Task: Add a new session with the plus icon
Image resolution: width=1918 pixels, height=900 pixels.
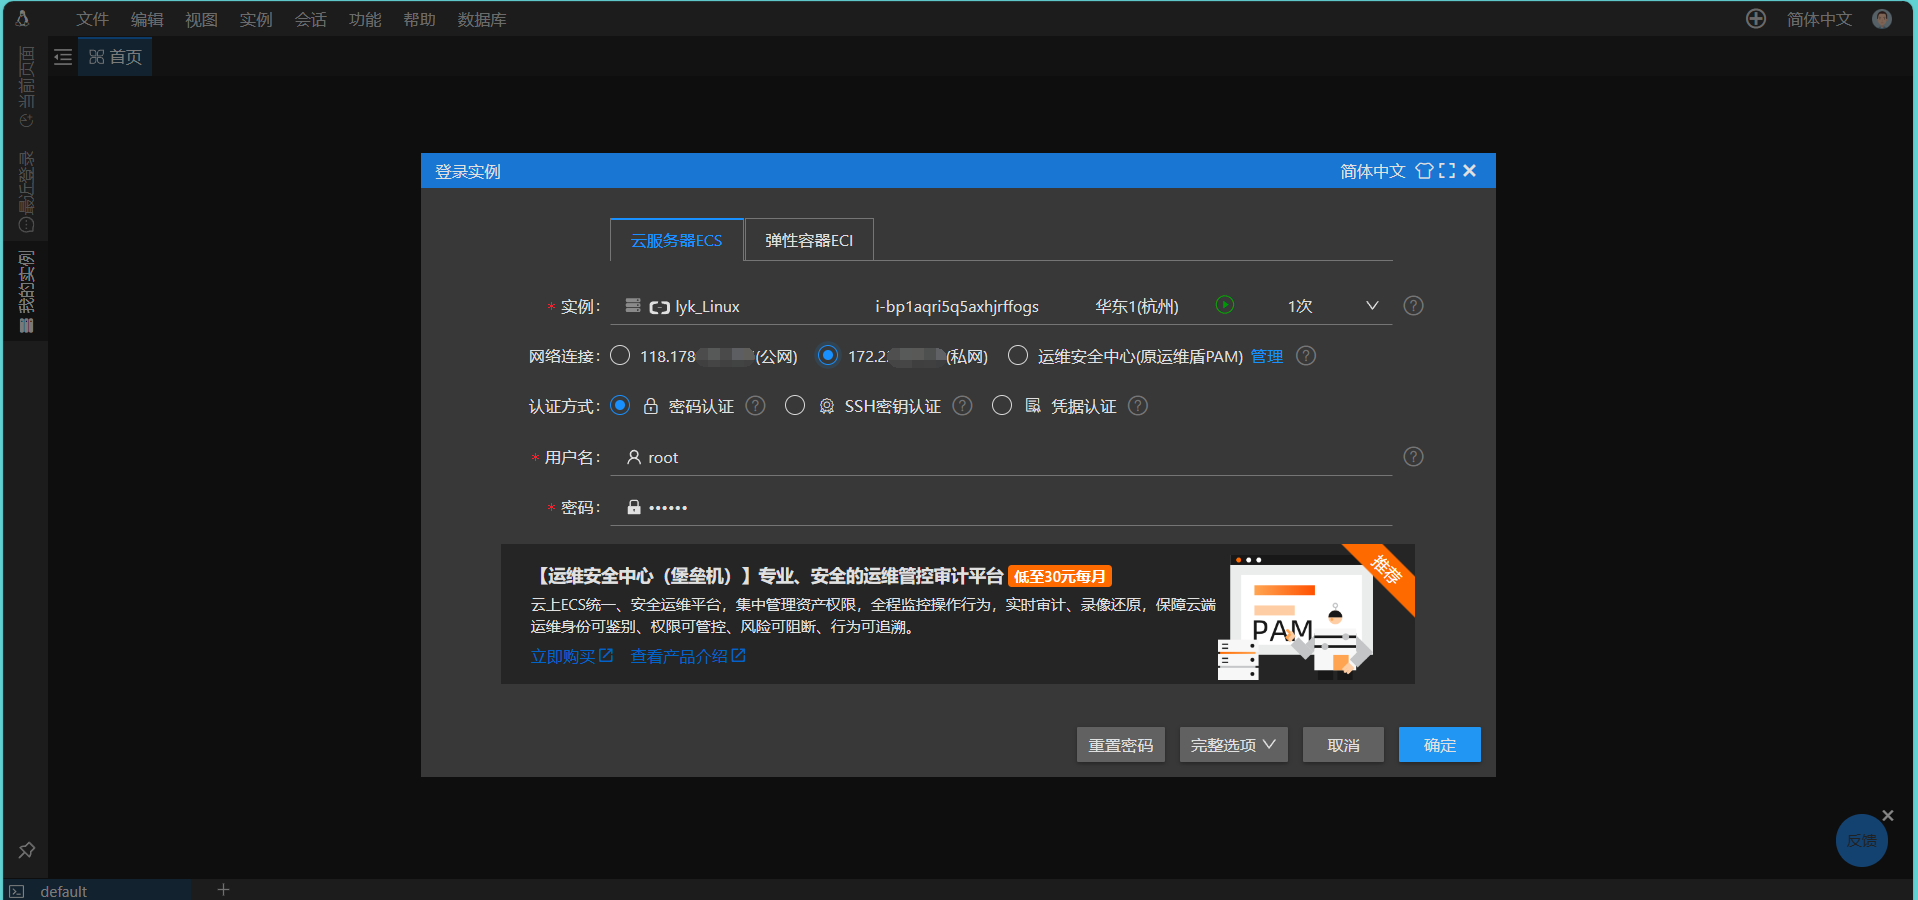Action: pos(224,889)
